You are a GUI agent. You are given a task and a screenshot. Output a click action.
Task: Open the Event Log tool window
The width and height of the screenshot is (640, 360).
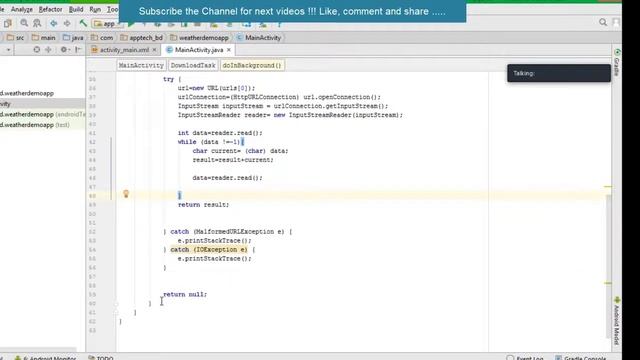525,358
